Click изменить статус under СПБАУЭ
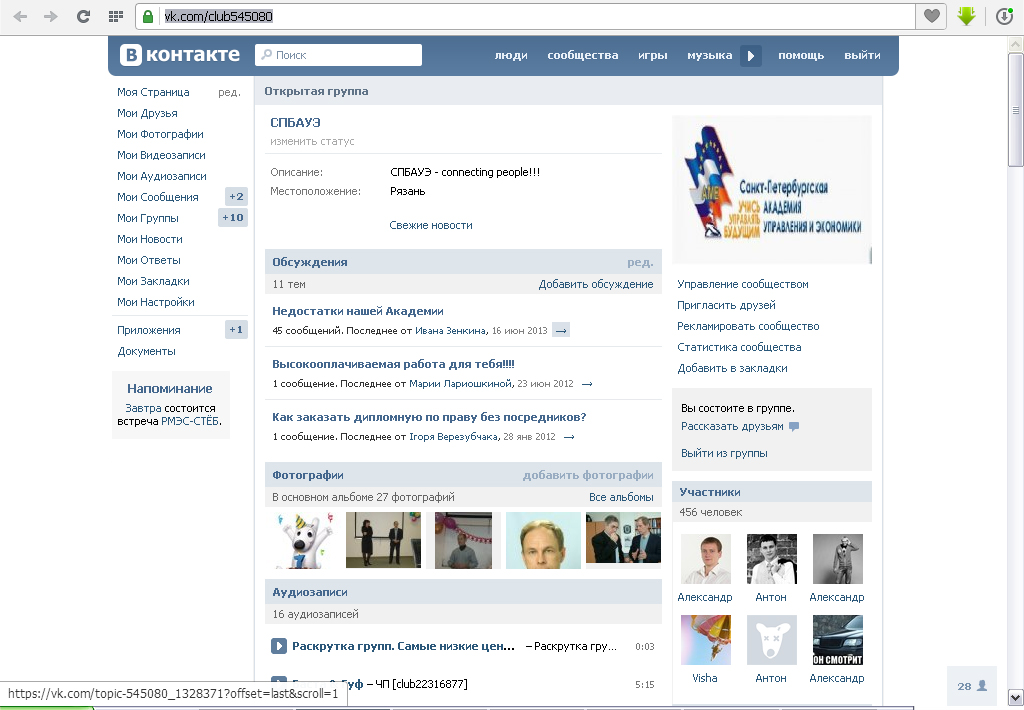Screen dimensions: 1024x710 312,141
